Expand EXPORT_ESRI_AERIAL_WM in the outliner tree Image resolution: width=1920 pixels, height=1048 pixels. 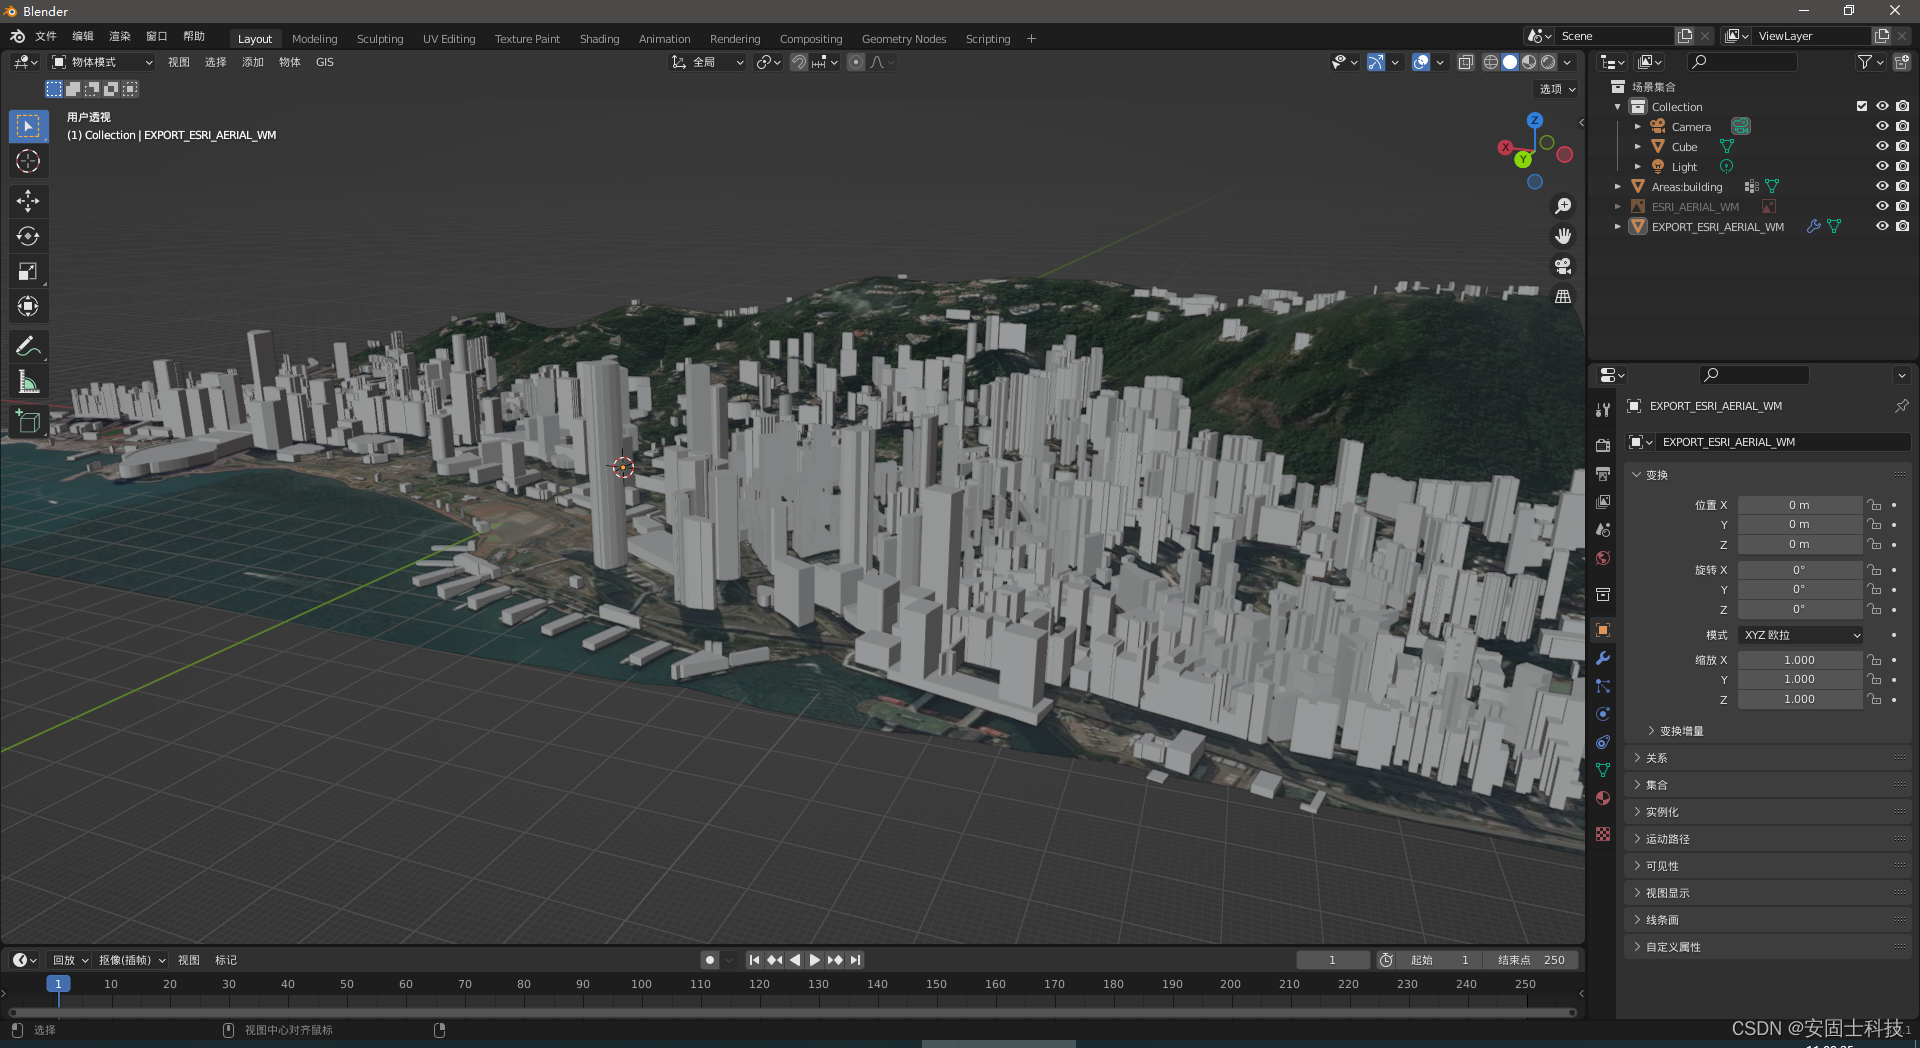pos(1617,227)
